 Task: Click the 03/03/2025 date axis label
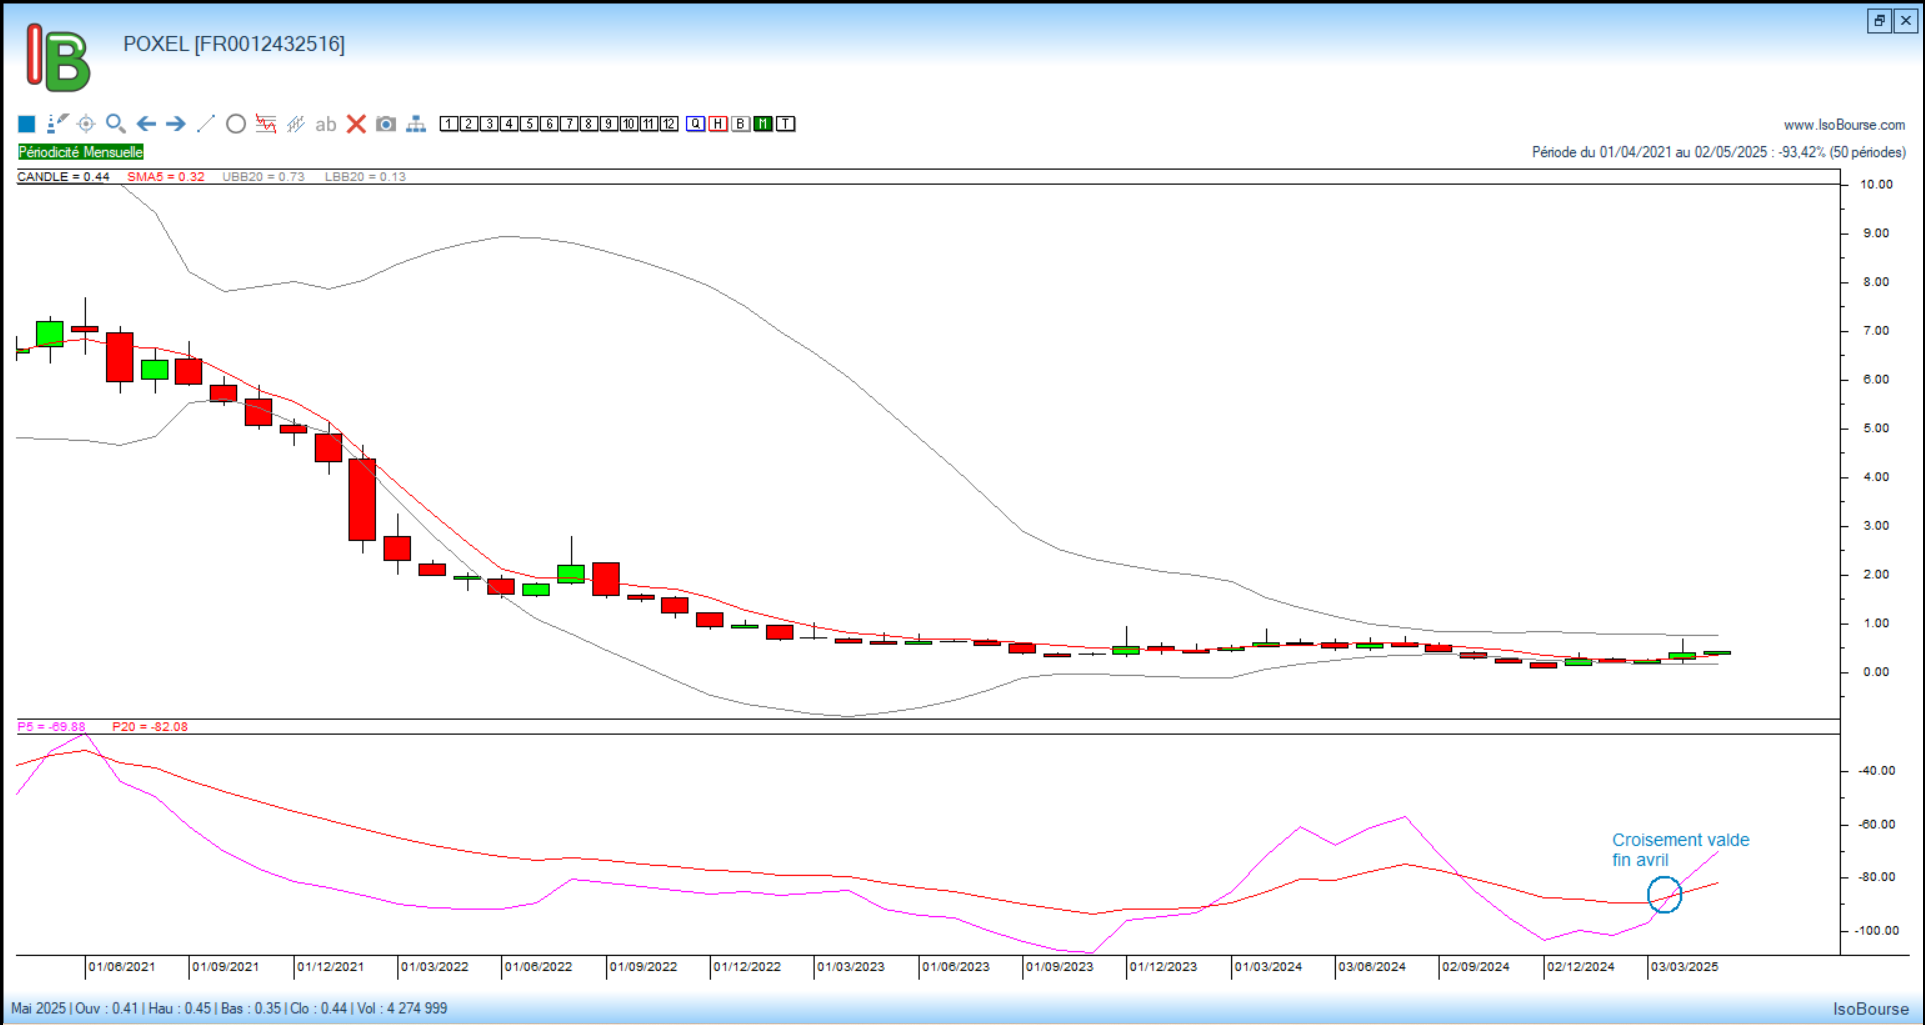1685,967
